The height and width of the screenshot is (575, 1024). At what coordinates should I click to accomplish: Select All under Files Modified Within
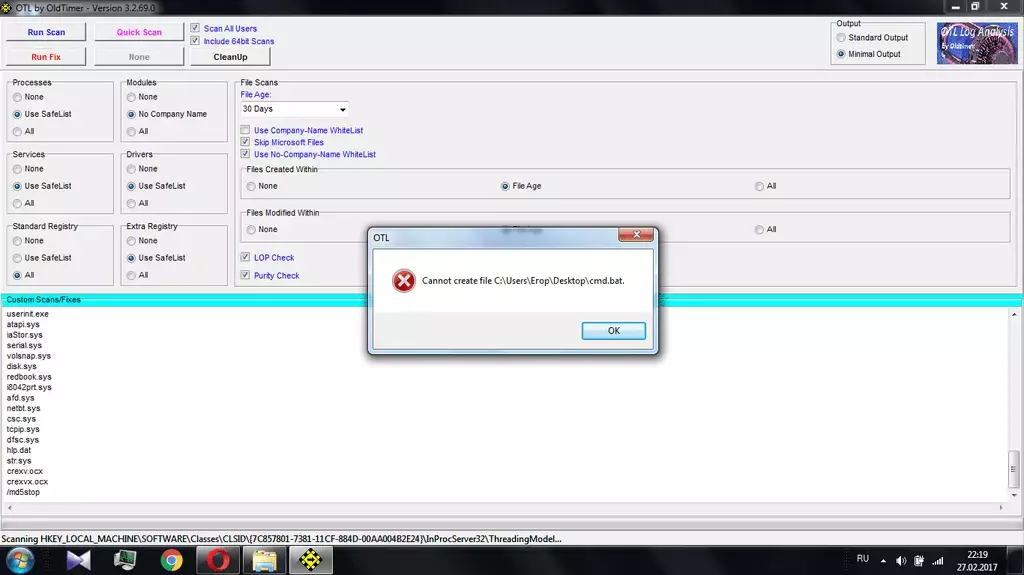pyautogui.click(x=759, y=229)
